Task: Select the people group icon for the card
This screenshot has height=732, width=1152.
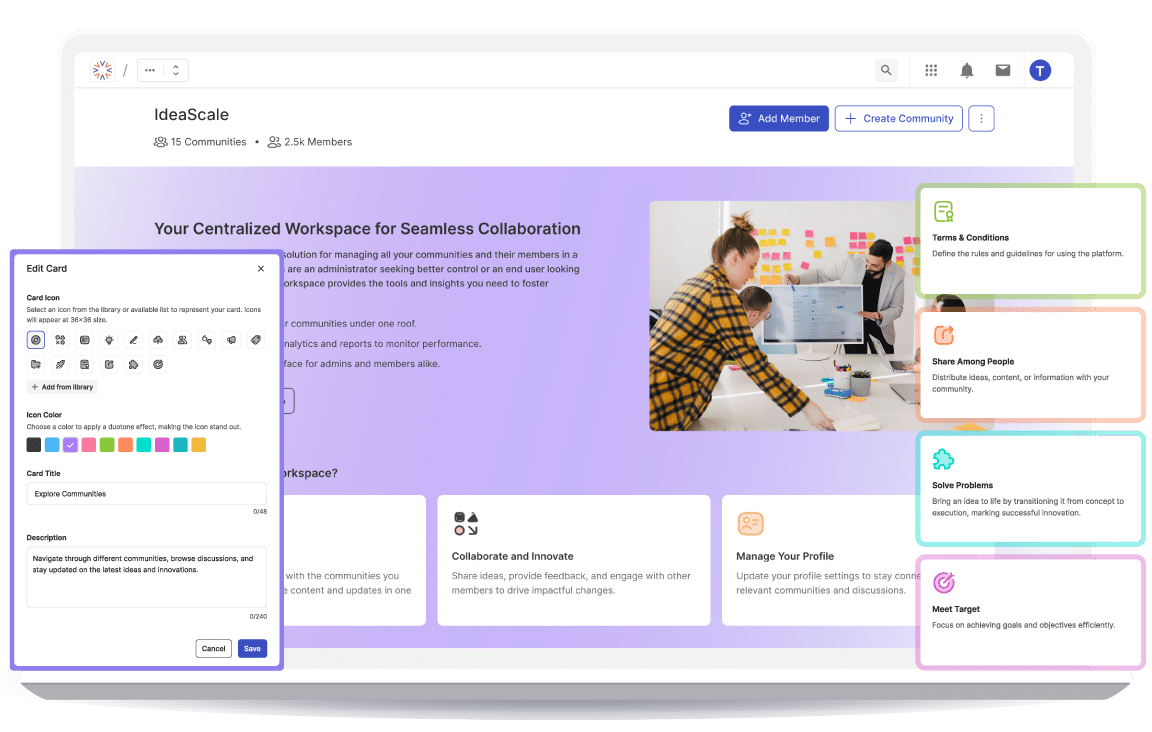Action: coord(182,340)
